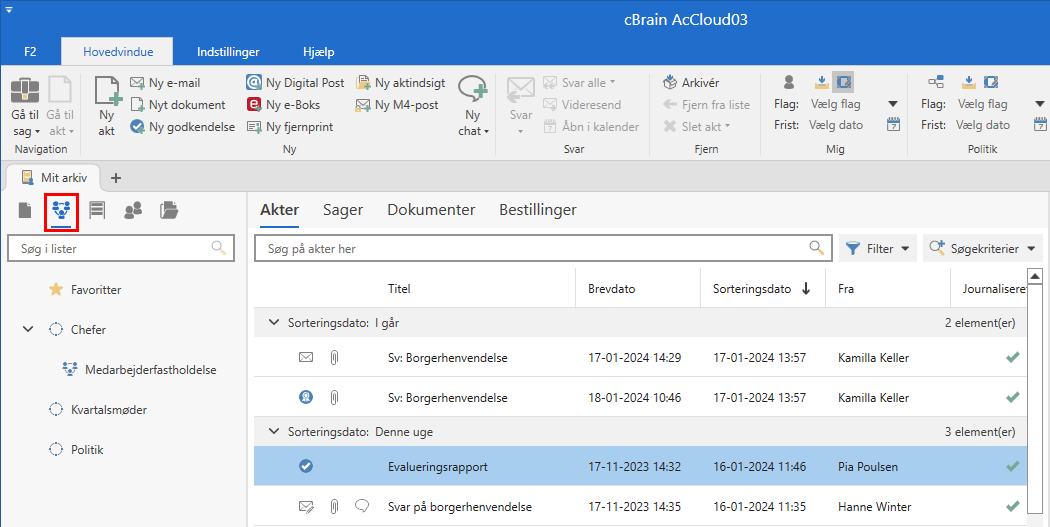Image resolution: width=1050 pixels, height=527 pixels.
Task: Add a new tab with plus button
Action: pyautogui.click(x=115, y=178)
